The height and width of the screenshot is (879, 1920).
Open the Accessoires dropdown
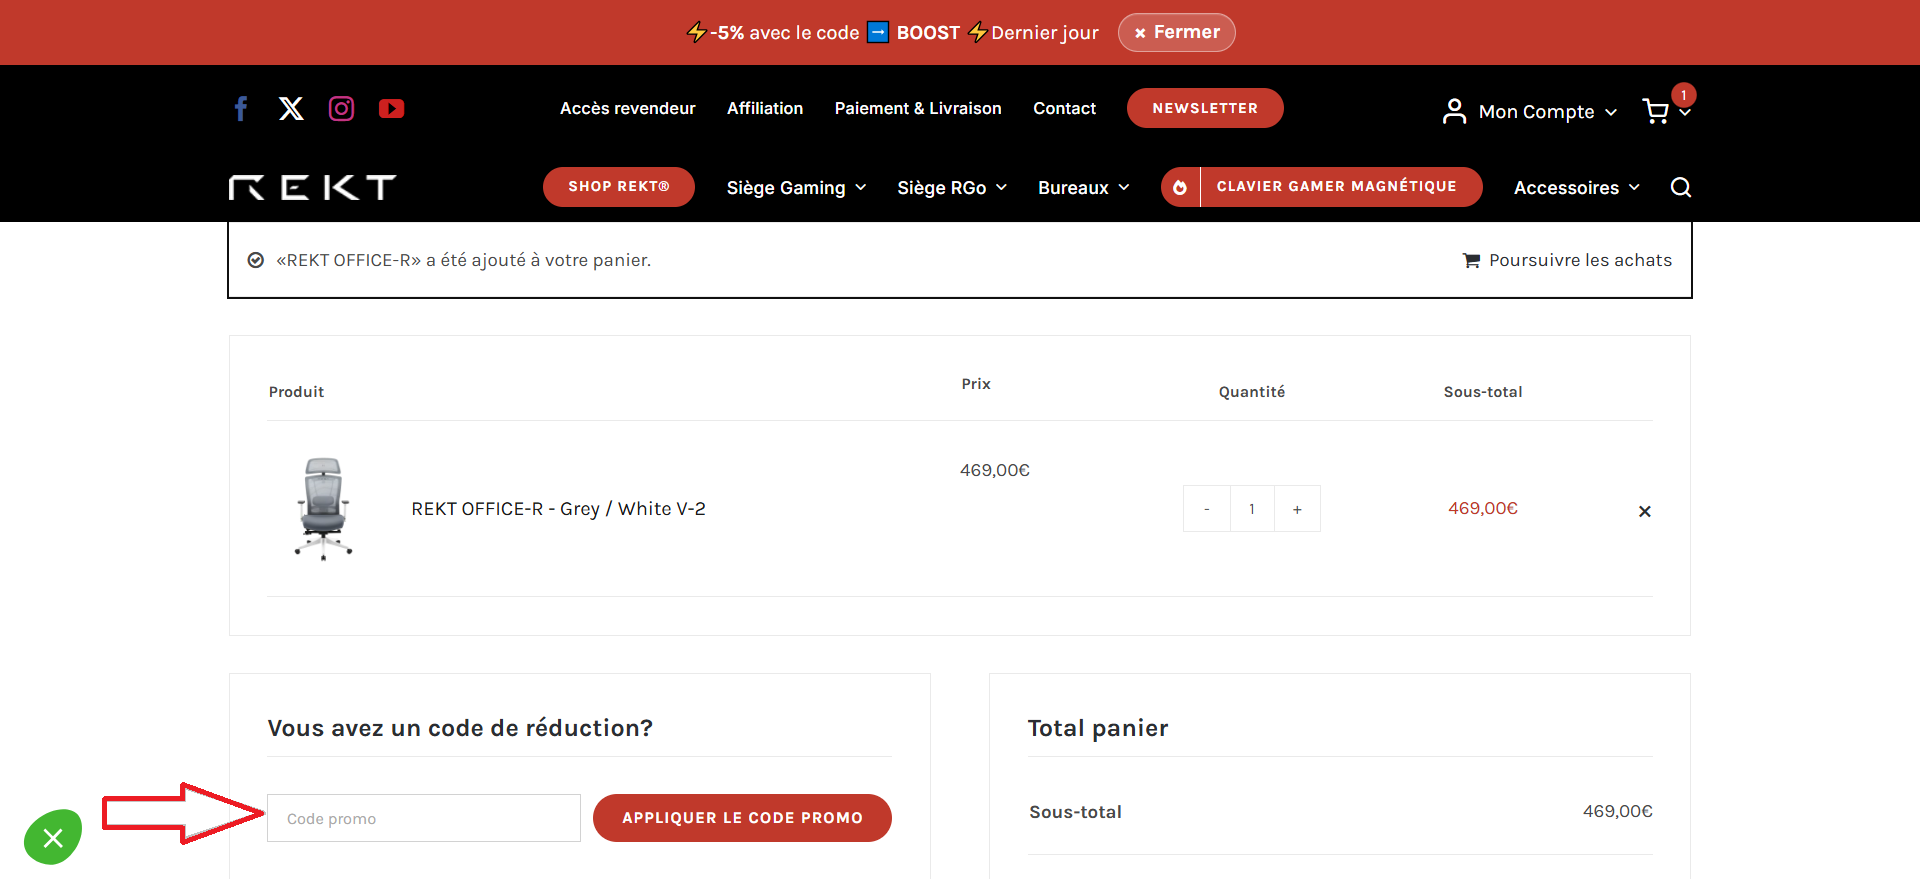tap(1577, 188)
